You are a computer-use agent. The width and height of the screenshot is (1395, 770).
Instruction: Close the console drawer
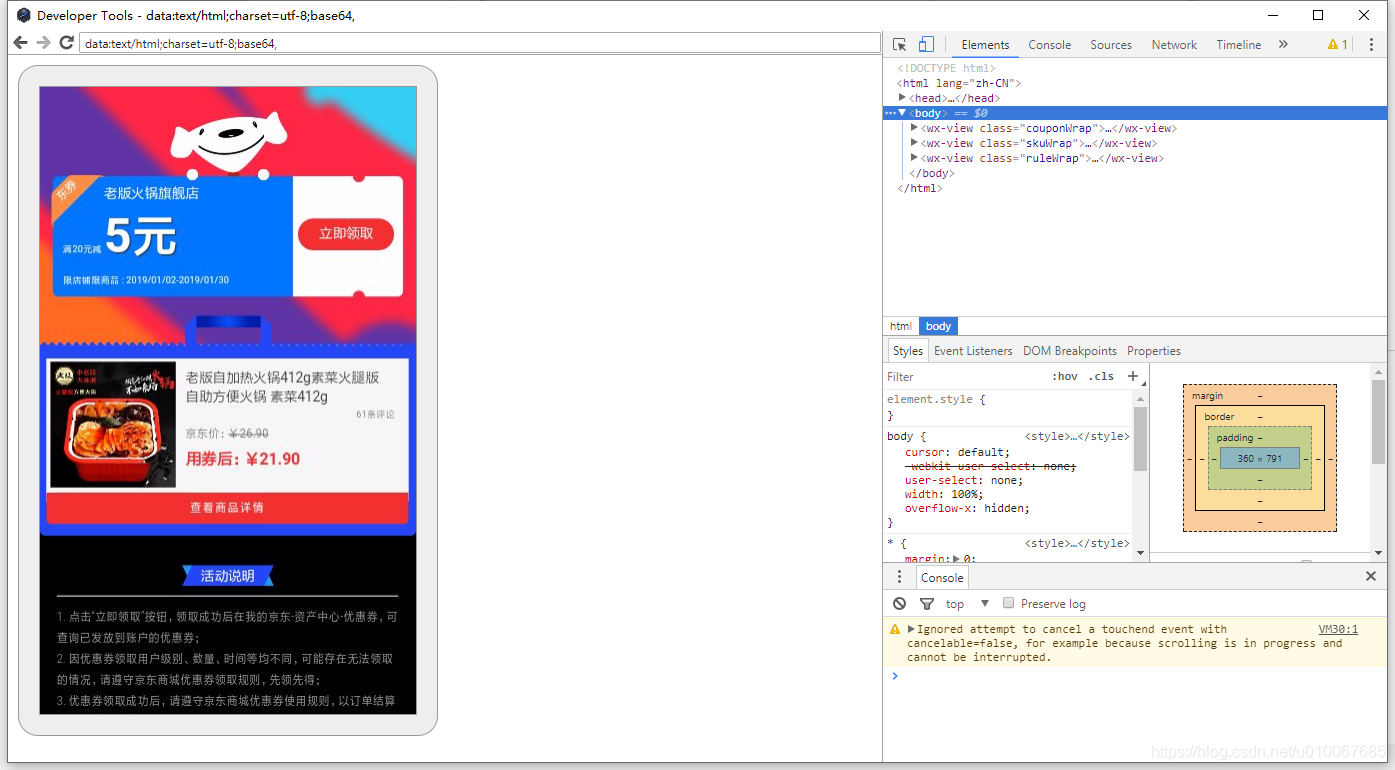point(1371,577)
